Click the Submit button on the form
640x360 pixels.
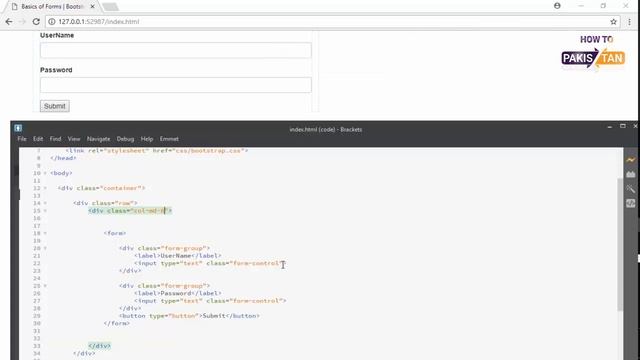click(x=55, y=106)
